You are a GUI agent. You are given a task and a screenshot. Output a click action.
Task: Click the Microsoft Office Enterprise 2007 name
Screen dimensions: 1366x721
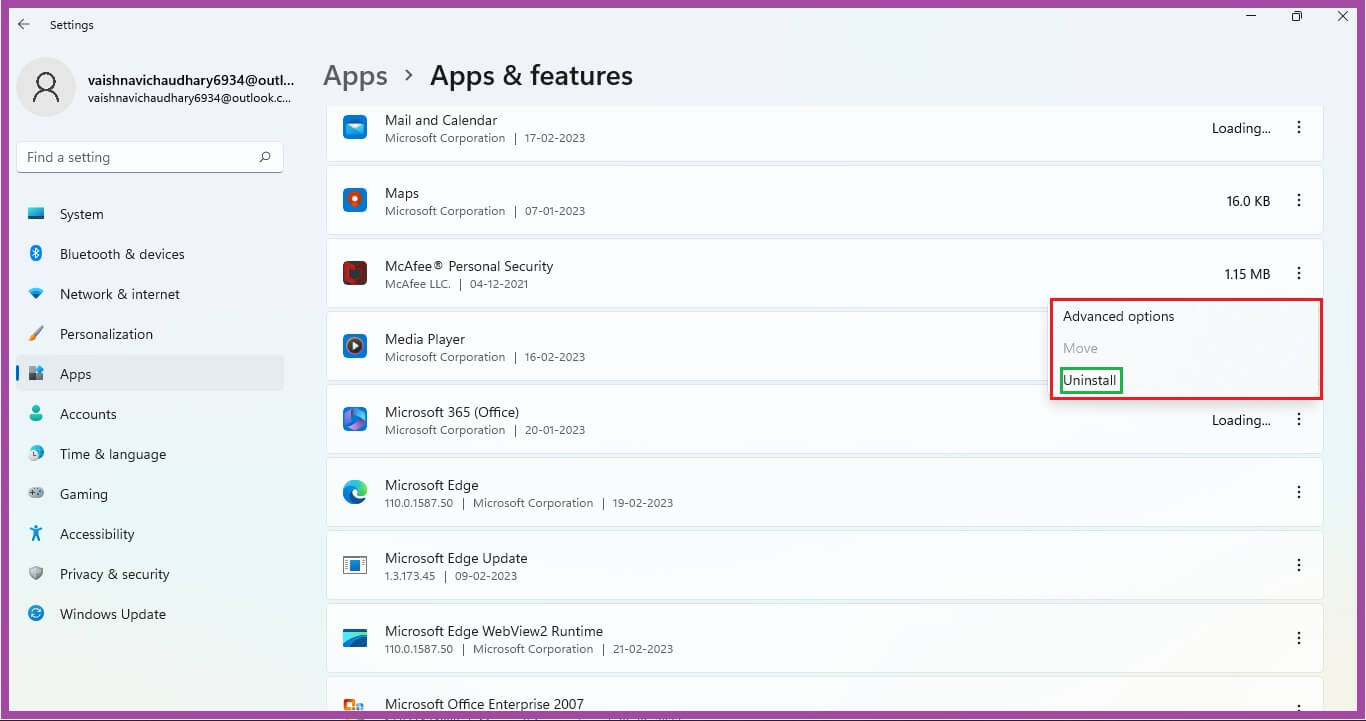point(484,704)
